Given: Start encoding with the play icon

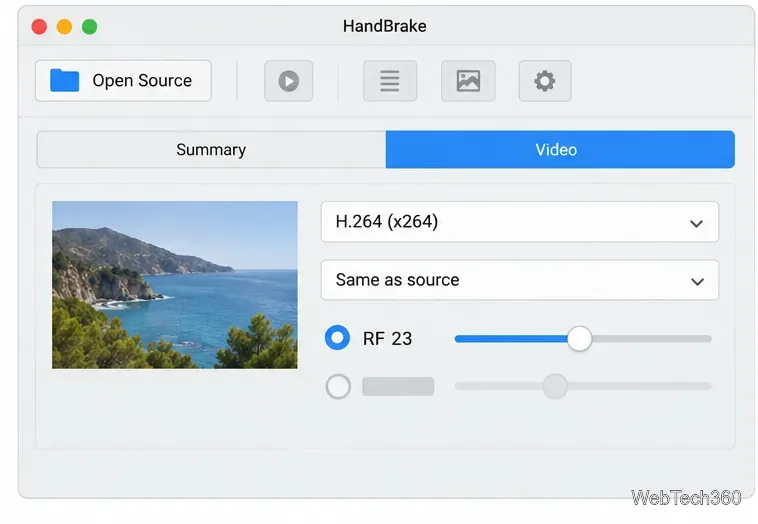Looking at the screenshot, I should tap(289, 81).
